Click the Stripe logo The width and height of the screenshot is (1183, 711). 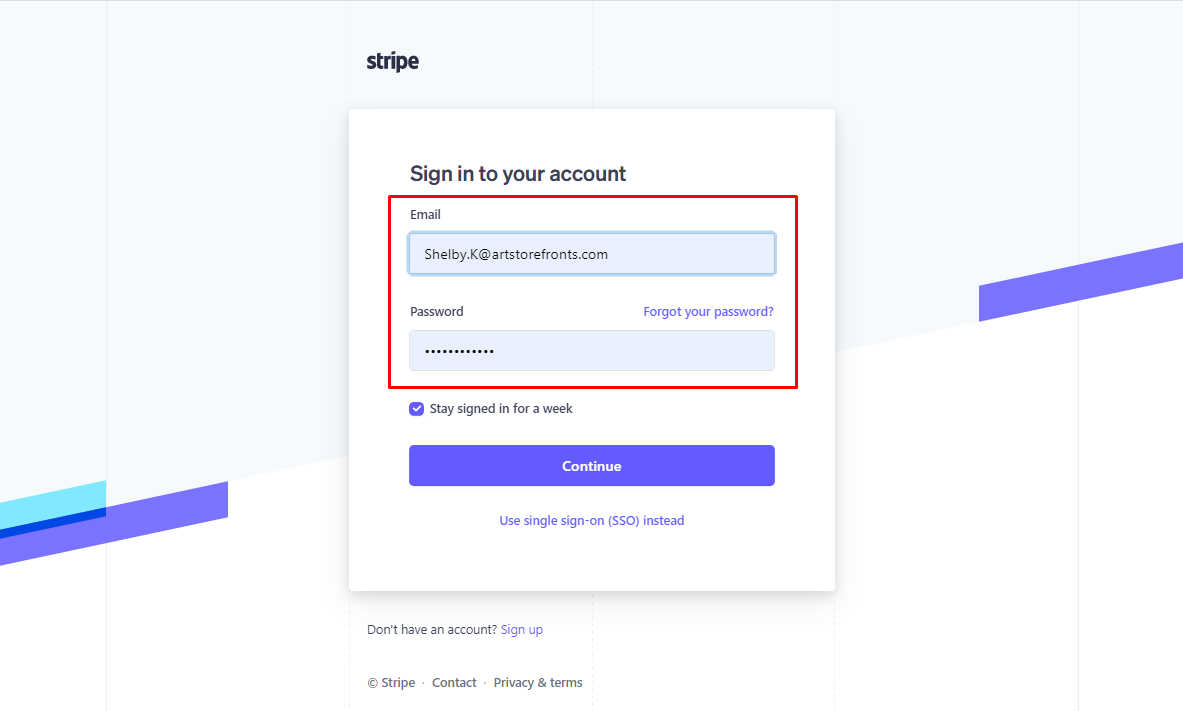pos(392,61)
